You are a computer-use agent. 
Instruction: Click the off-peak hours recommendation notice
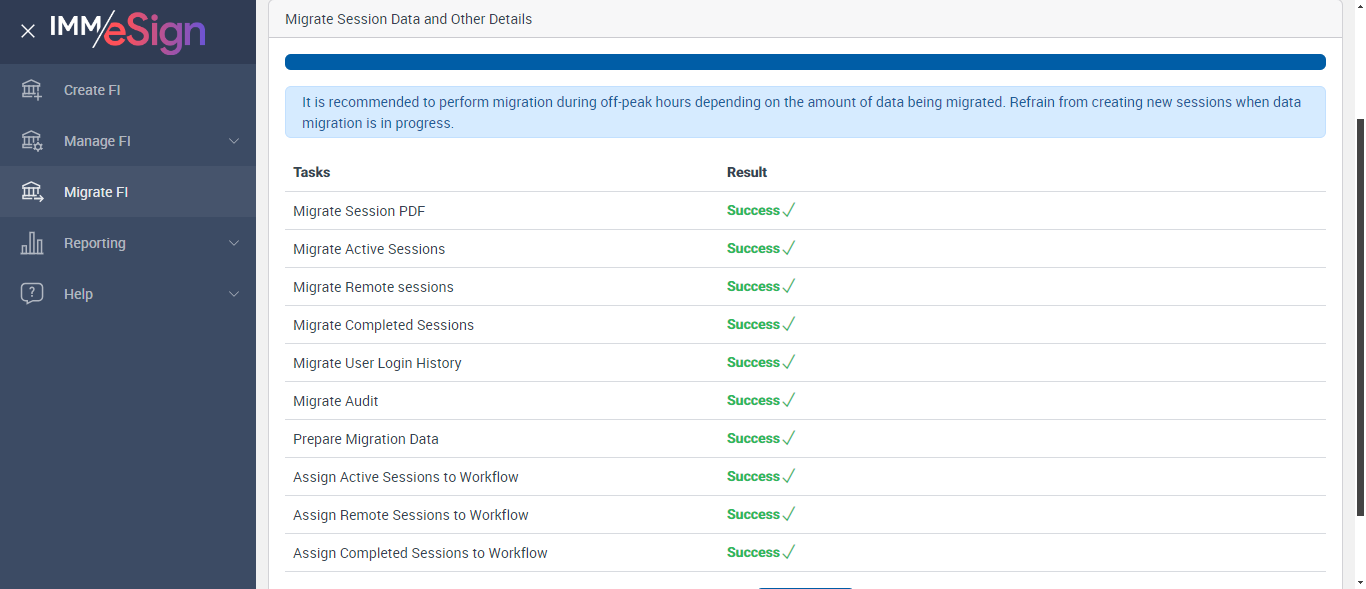805,112
